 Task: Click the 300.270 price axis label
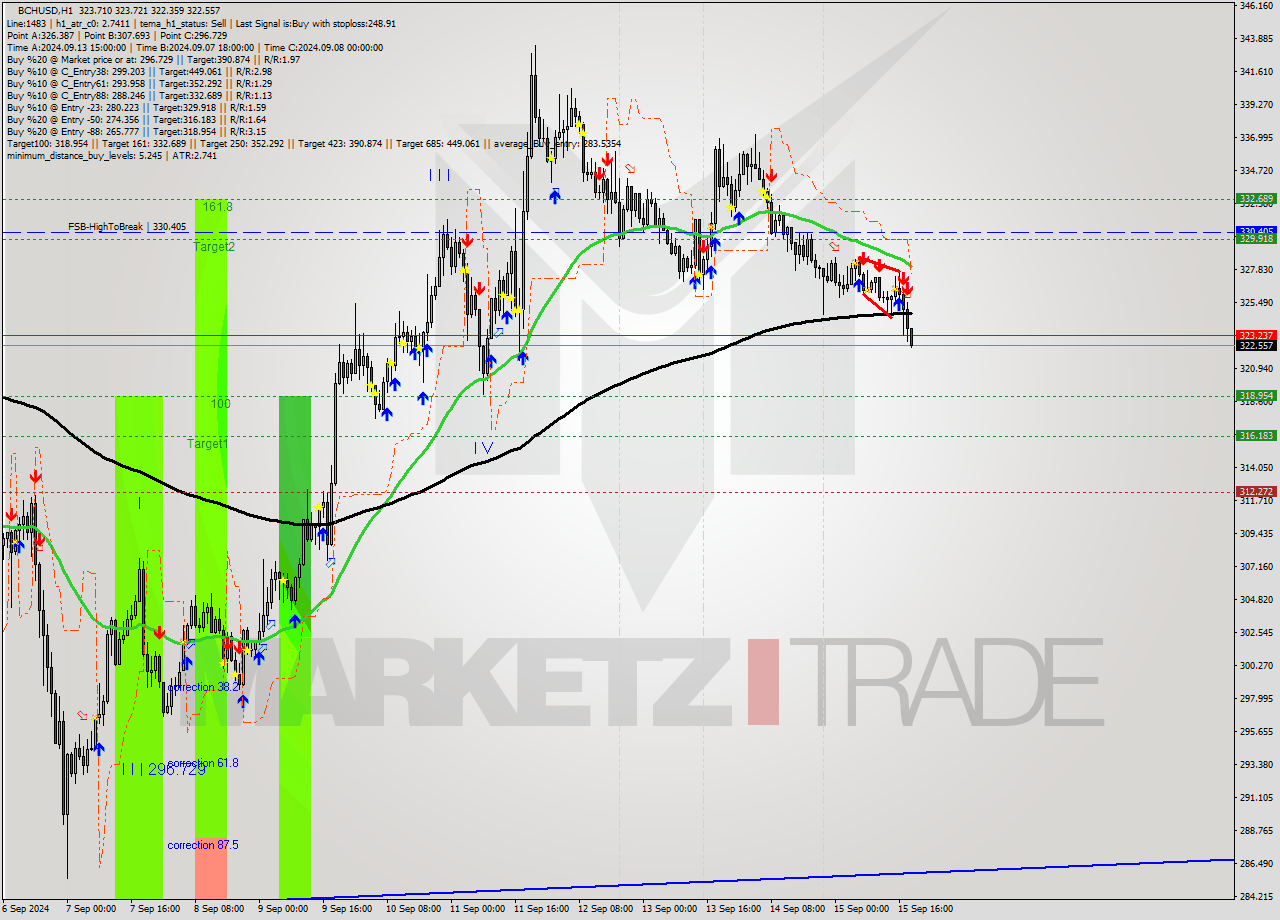1256,666
